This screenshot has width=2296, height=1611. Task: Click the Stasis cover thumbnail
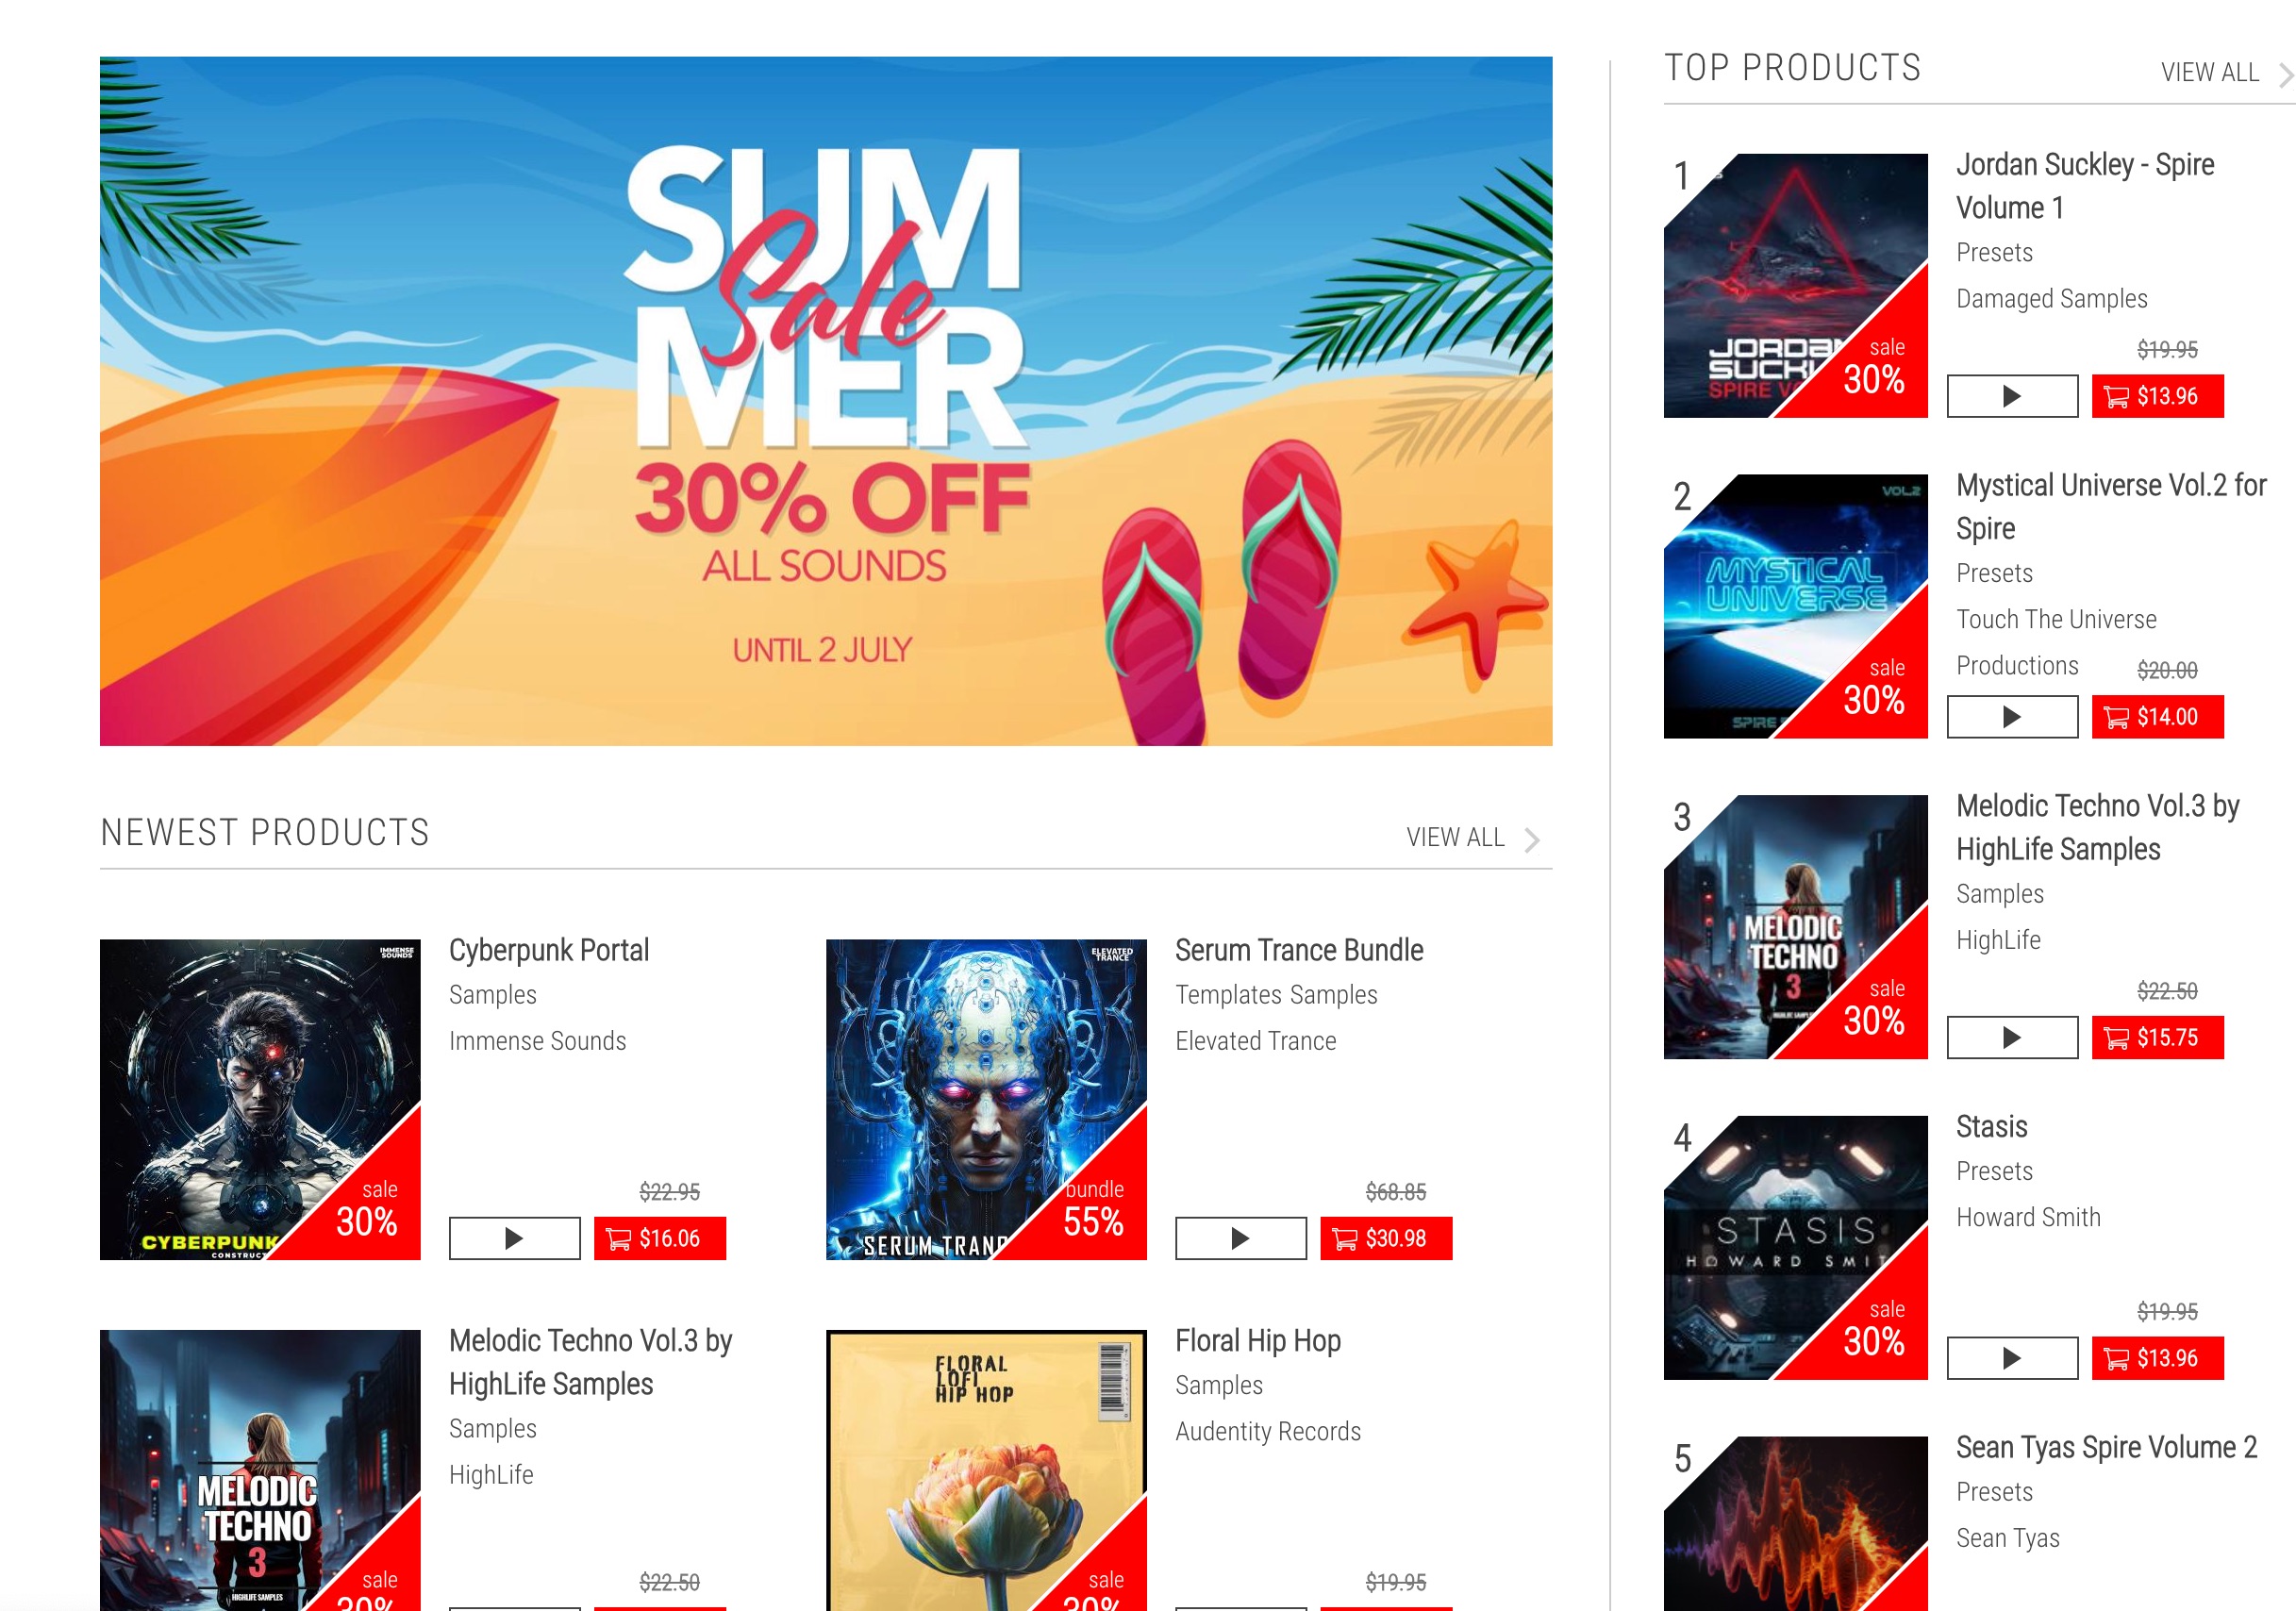[1795, 1247]
